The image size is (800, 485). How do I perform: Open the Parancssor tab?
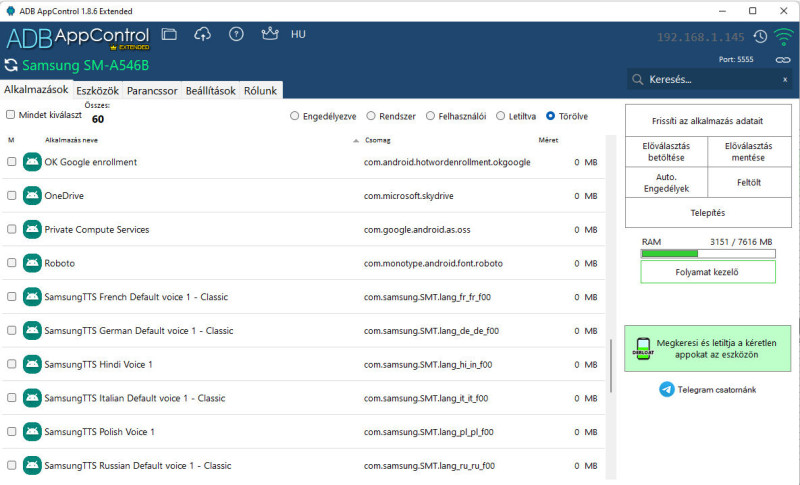(x=152, y=91)
